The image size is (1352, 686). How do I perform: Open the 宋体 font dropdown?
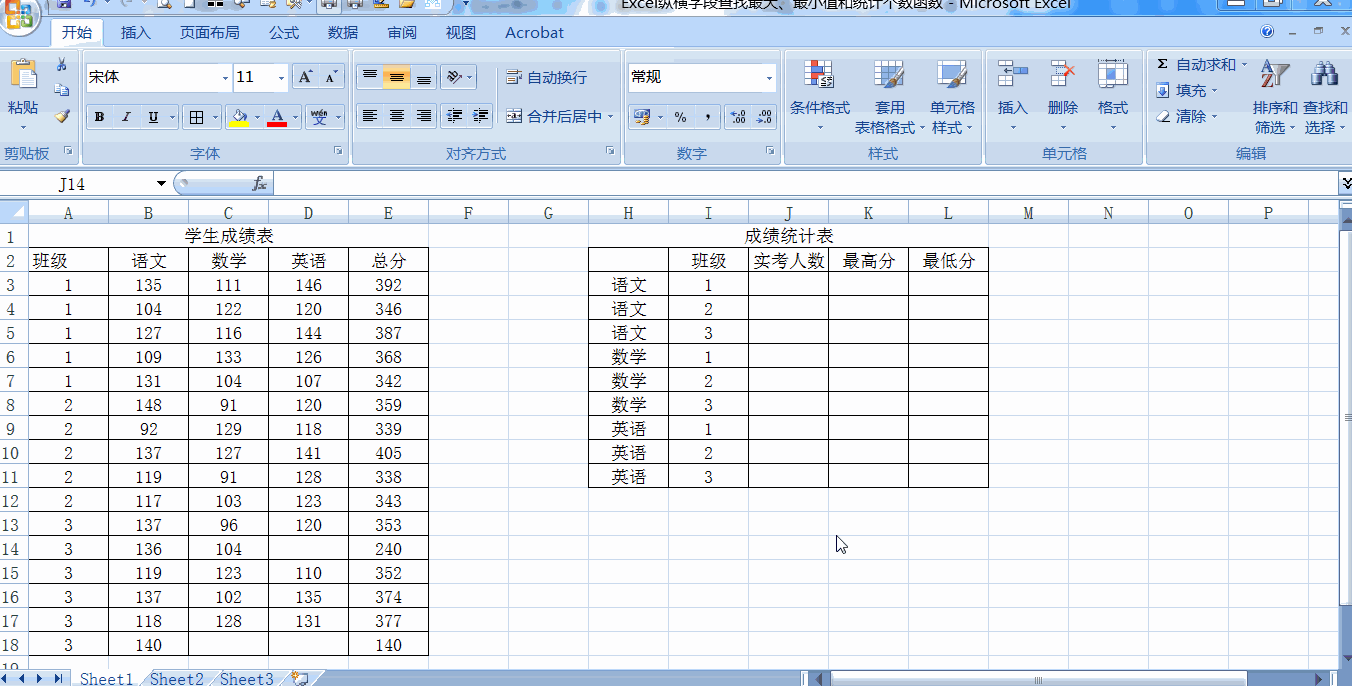point(225,77)
